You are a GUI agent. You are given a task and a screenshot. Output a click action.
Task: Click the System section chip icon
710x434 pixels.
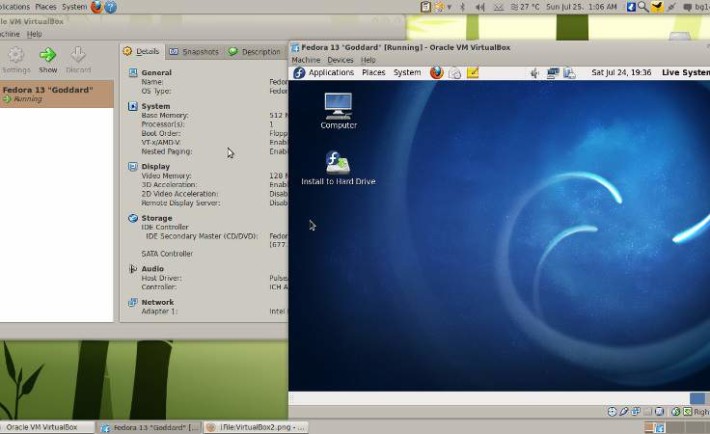(133, 106)
